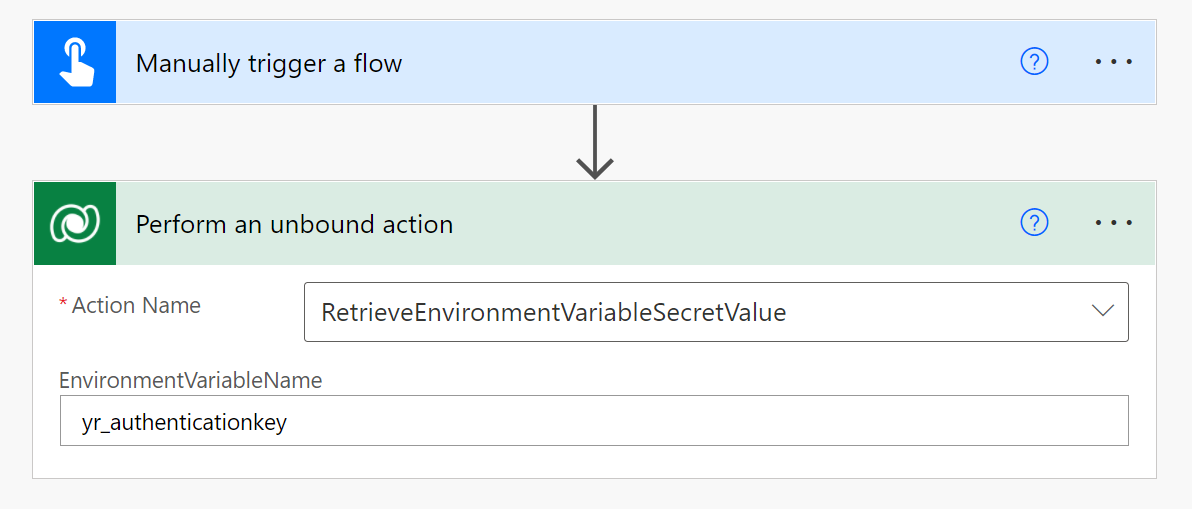Image resolution: width=1192 pixels, height=509 pixels.
Task: Click the yr_authenticationkey text value
Action: click(184, 423)
